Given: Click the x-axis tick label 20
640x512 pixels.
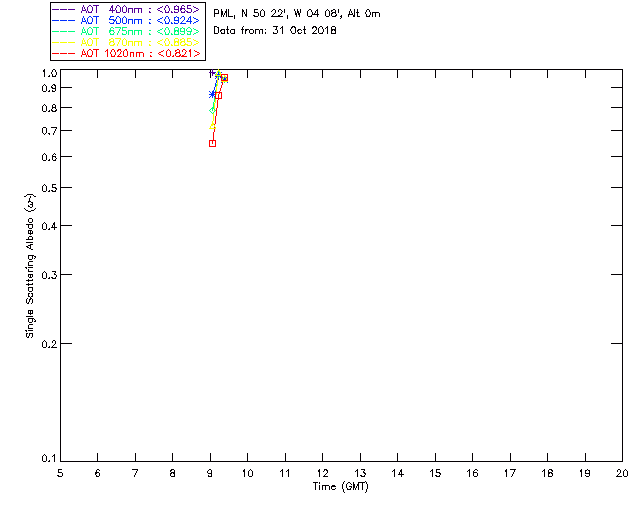Looking at the screenshot, I should click(622, 473).
